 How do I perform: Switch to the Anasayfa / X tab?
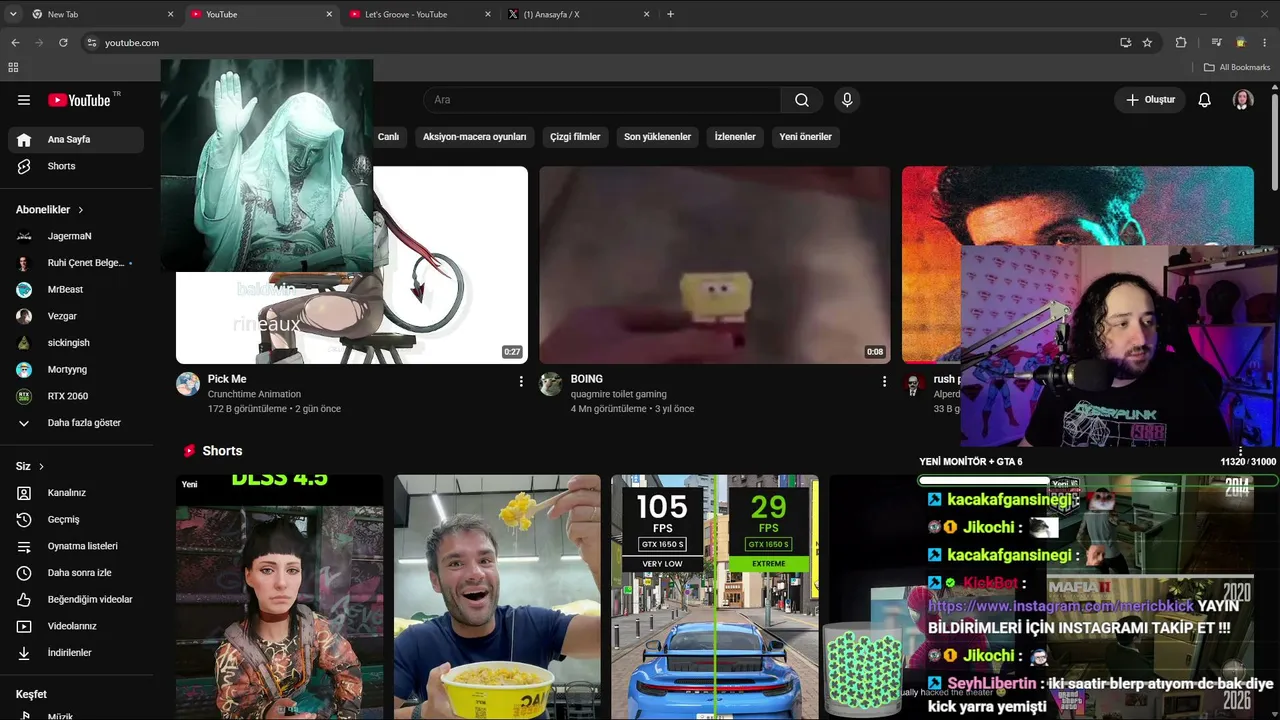click(579, 14)
